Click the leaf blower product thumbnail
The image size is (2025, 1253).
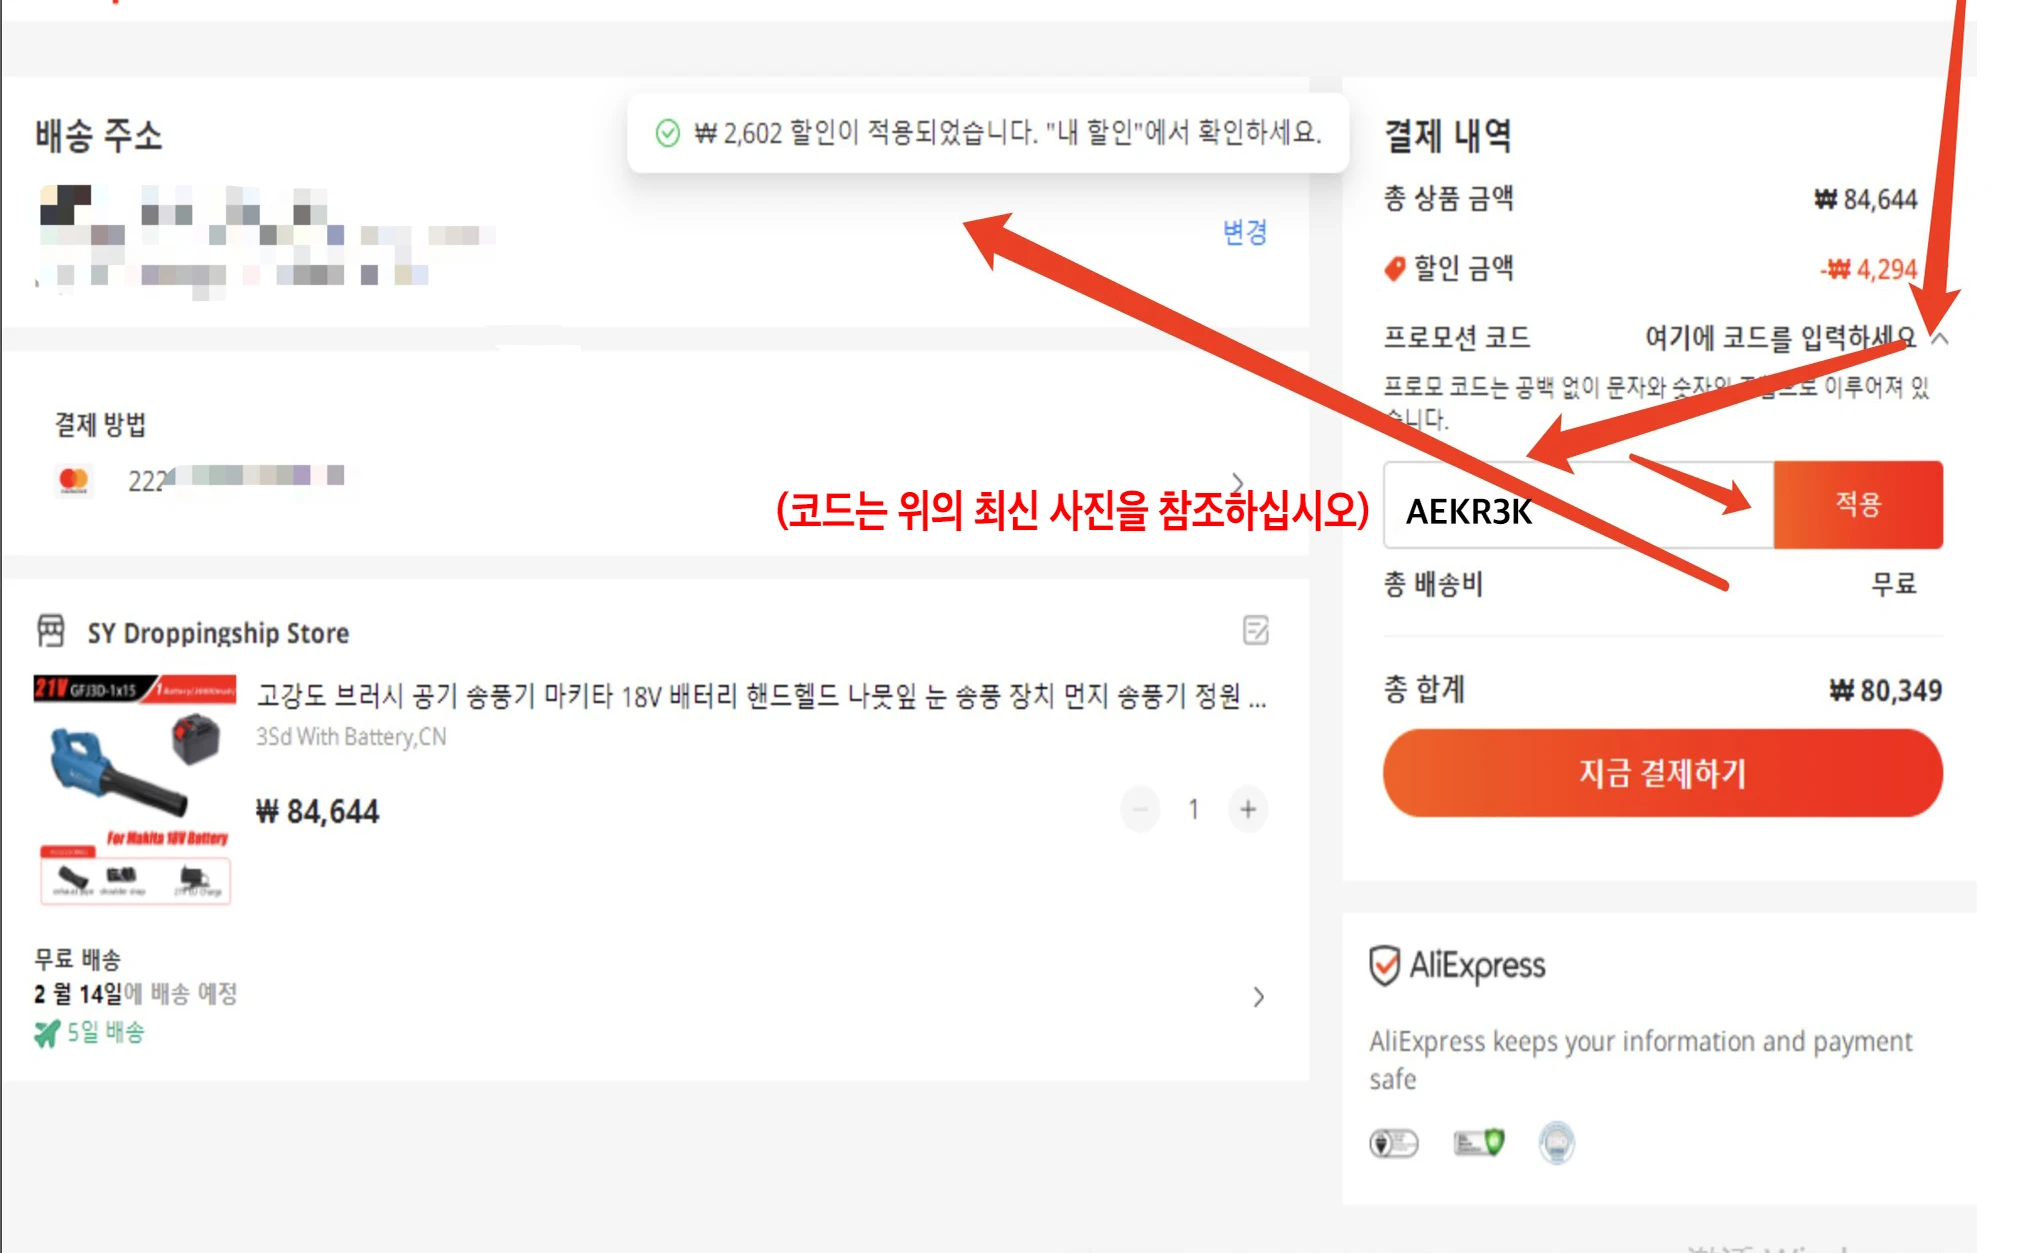pos(135,790)
